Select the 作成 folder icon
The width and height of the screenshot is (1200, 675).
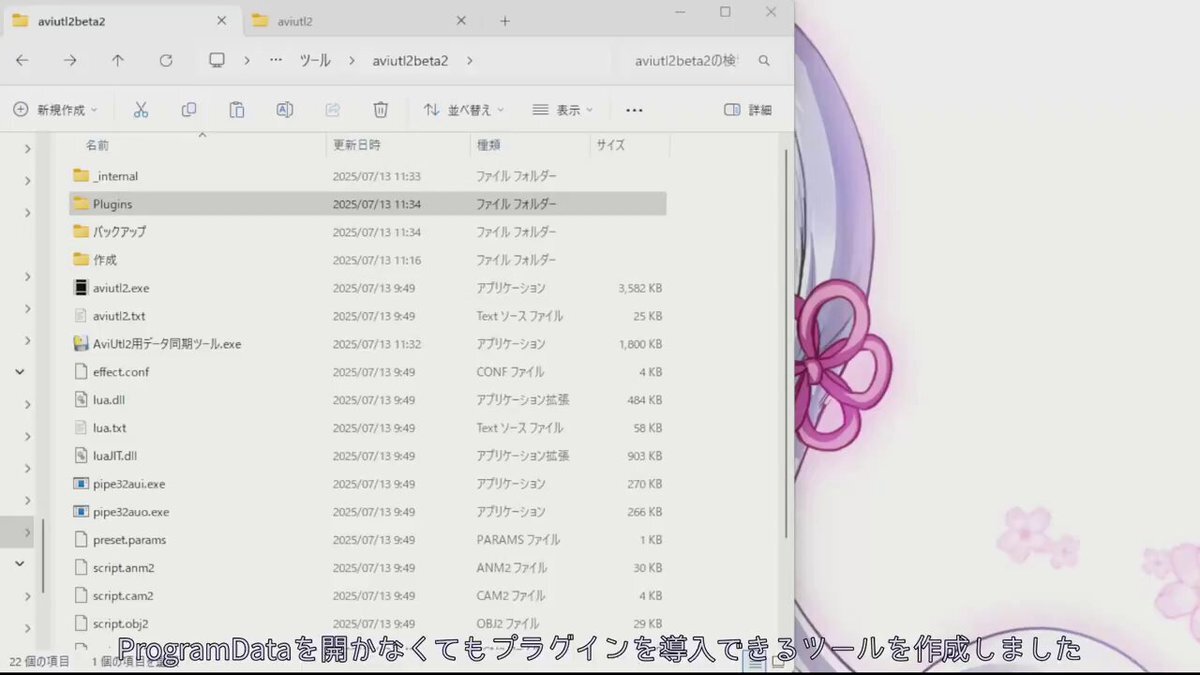(82, 260)
